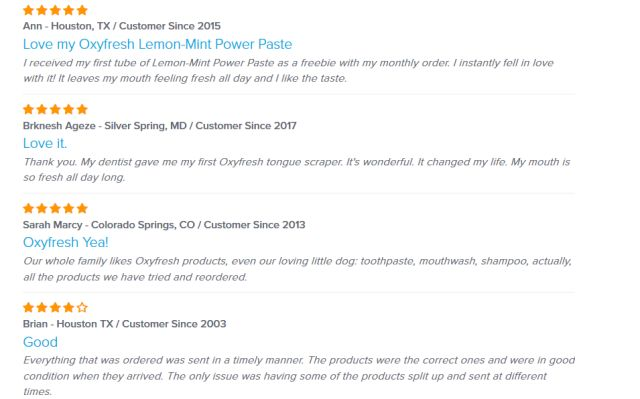Screen dimensions: 640x399
Task: Click the first star of Brian's rating
Action: (x=28, y=307)
